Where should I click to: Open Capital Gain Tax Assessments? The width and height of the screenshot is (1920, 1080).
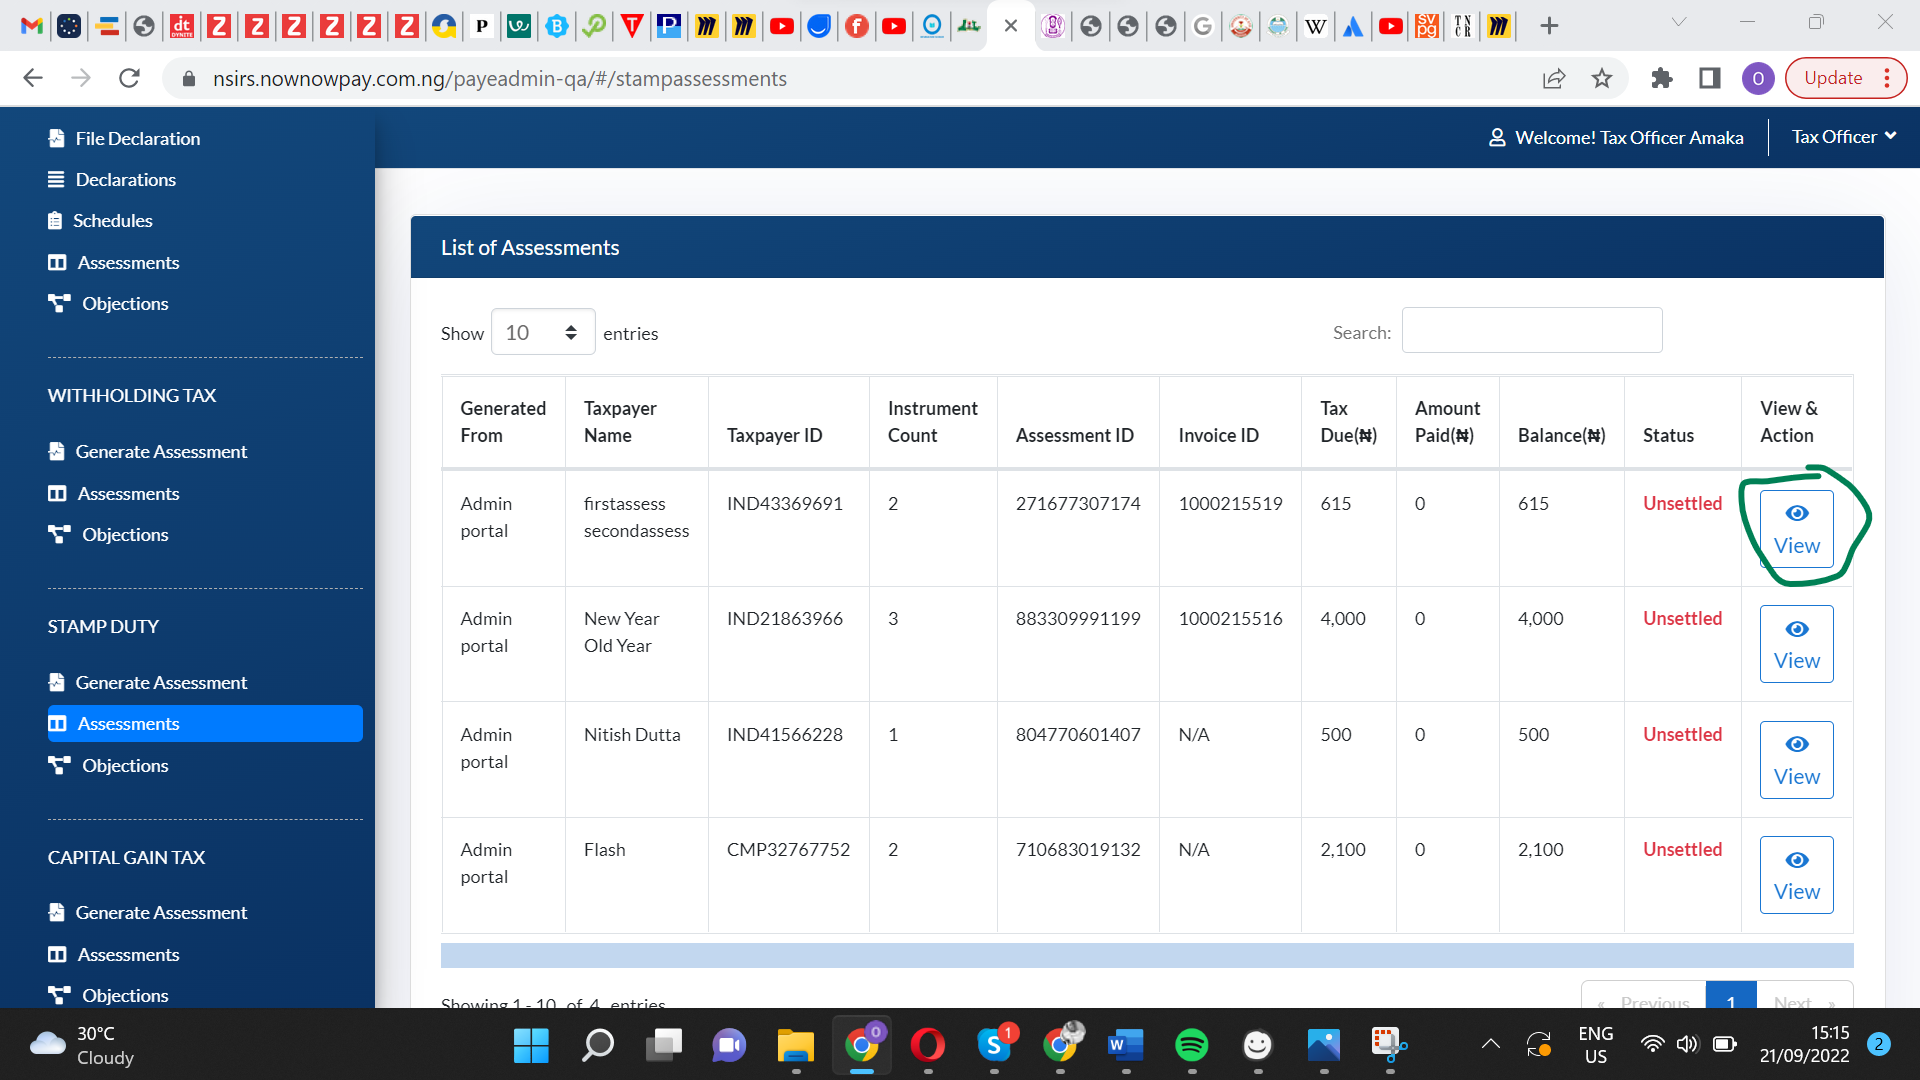(114, 954)
